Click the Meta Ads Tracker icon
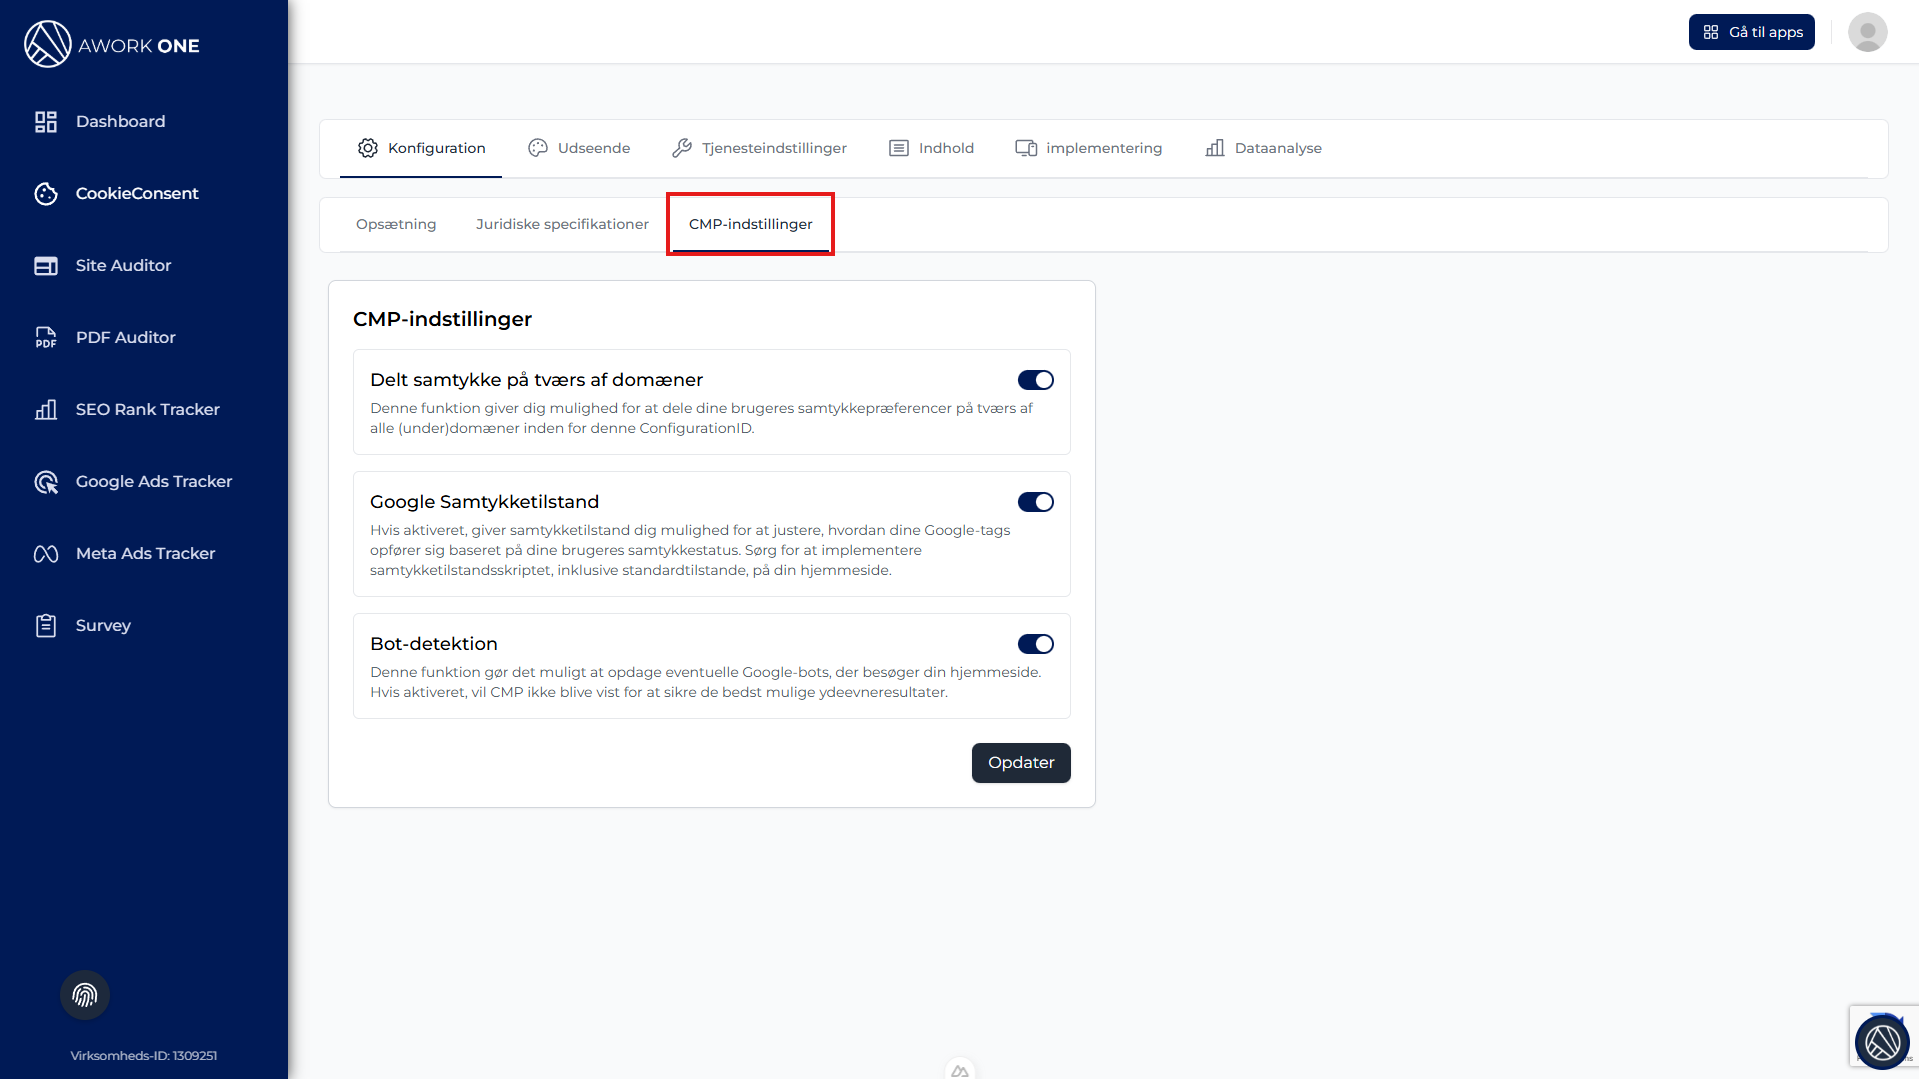1919x1079 pixels. click(46, 554)
